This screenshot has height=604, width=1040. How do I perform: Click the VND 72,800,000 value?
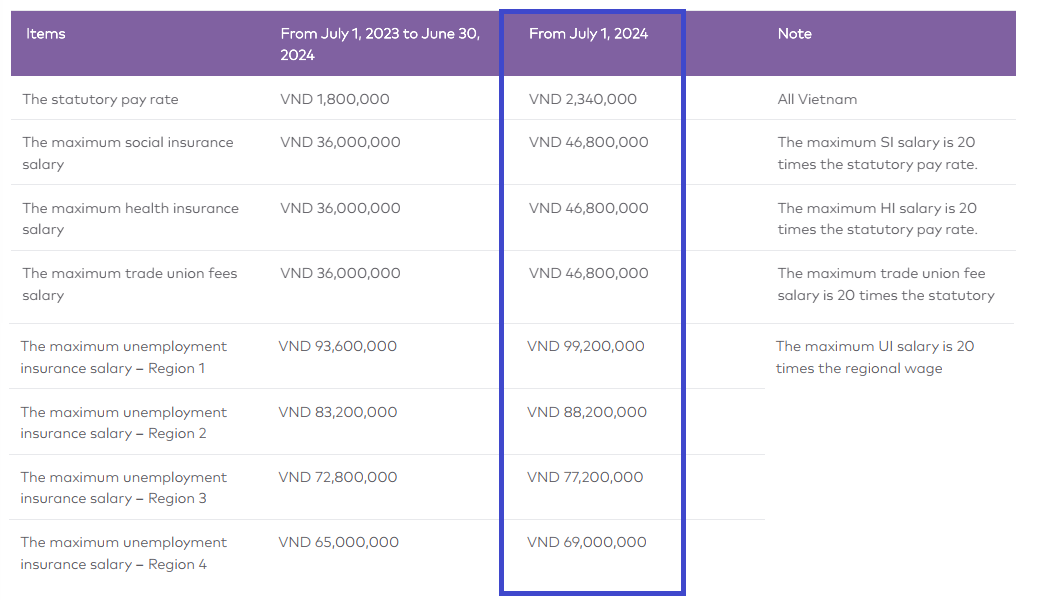pyautogui.click(x=338, y=477)
